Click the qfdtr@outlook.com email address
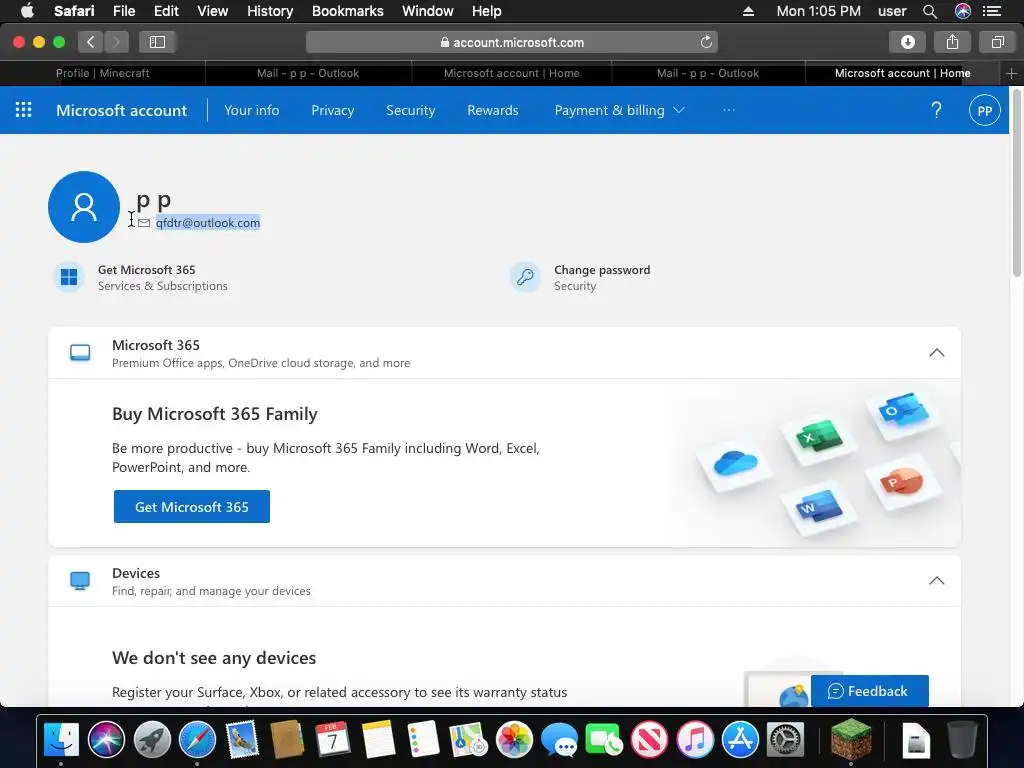The width and height of the screenshot is (1024, 768). click(x=208, y=223)
